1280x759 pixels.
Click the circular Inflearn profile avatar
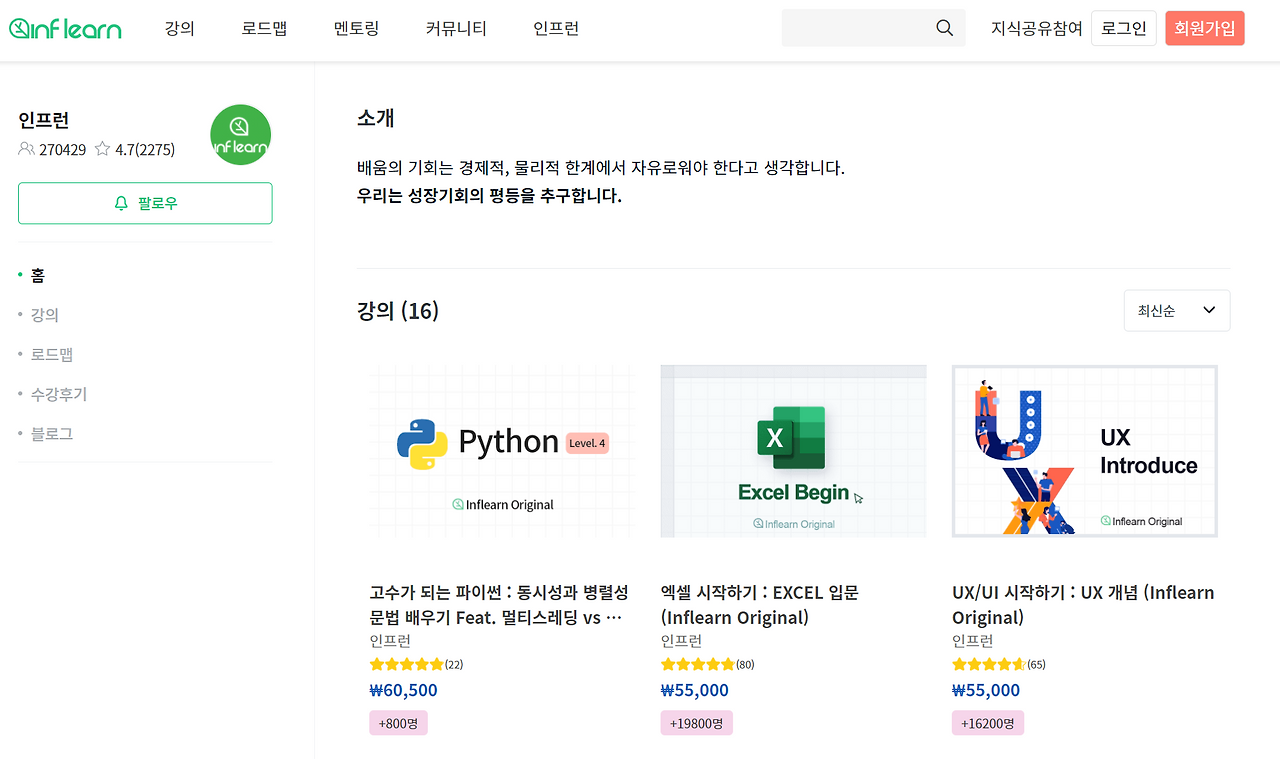[x=240, y=134]
